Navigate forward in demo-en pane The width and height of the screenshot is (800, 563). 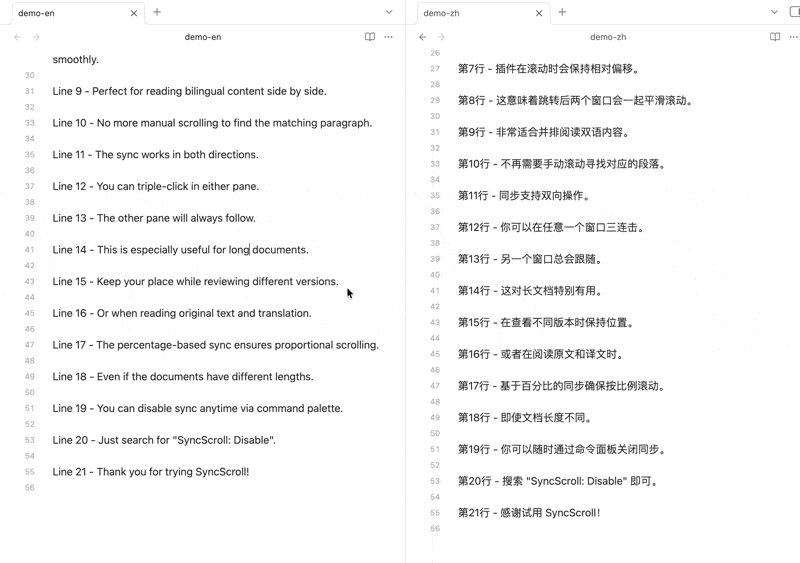(36, 37)
